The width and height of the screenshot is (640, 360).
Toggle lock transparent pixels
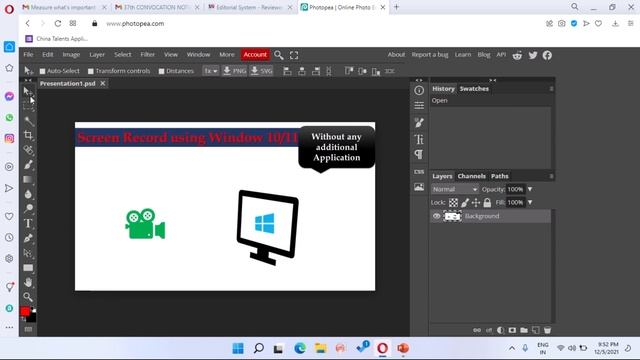click(453, 202)
